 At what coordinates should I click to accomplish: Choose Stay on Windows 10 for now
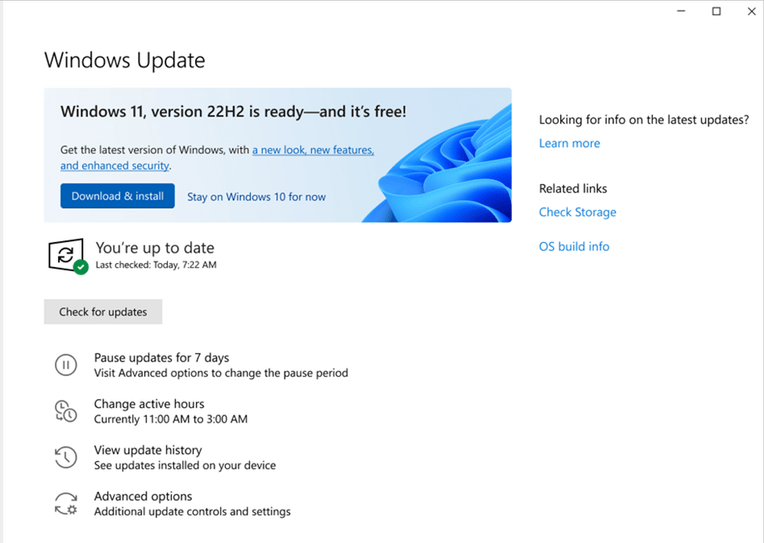(x=256, y=197)
